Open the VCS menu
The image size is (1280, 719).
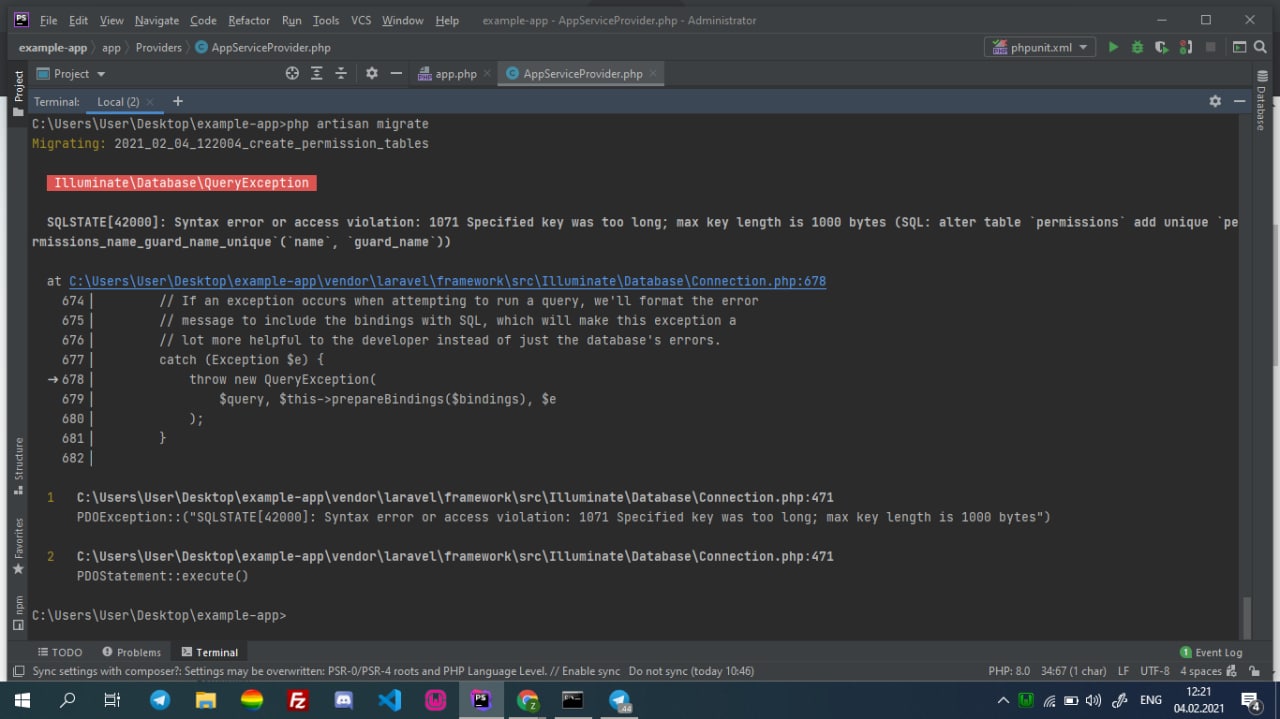pos(361,20)
